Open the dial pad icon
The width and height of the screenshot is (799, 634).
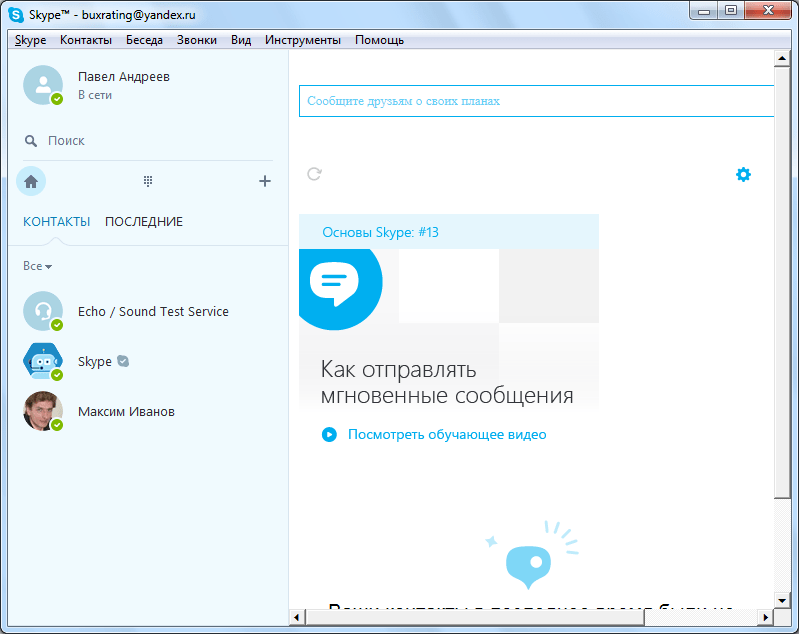pos(148,181)
